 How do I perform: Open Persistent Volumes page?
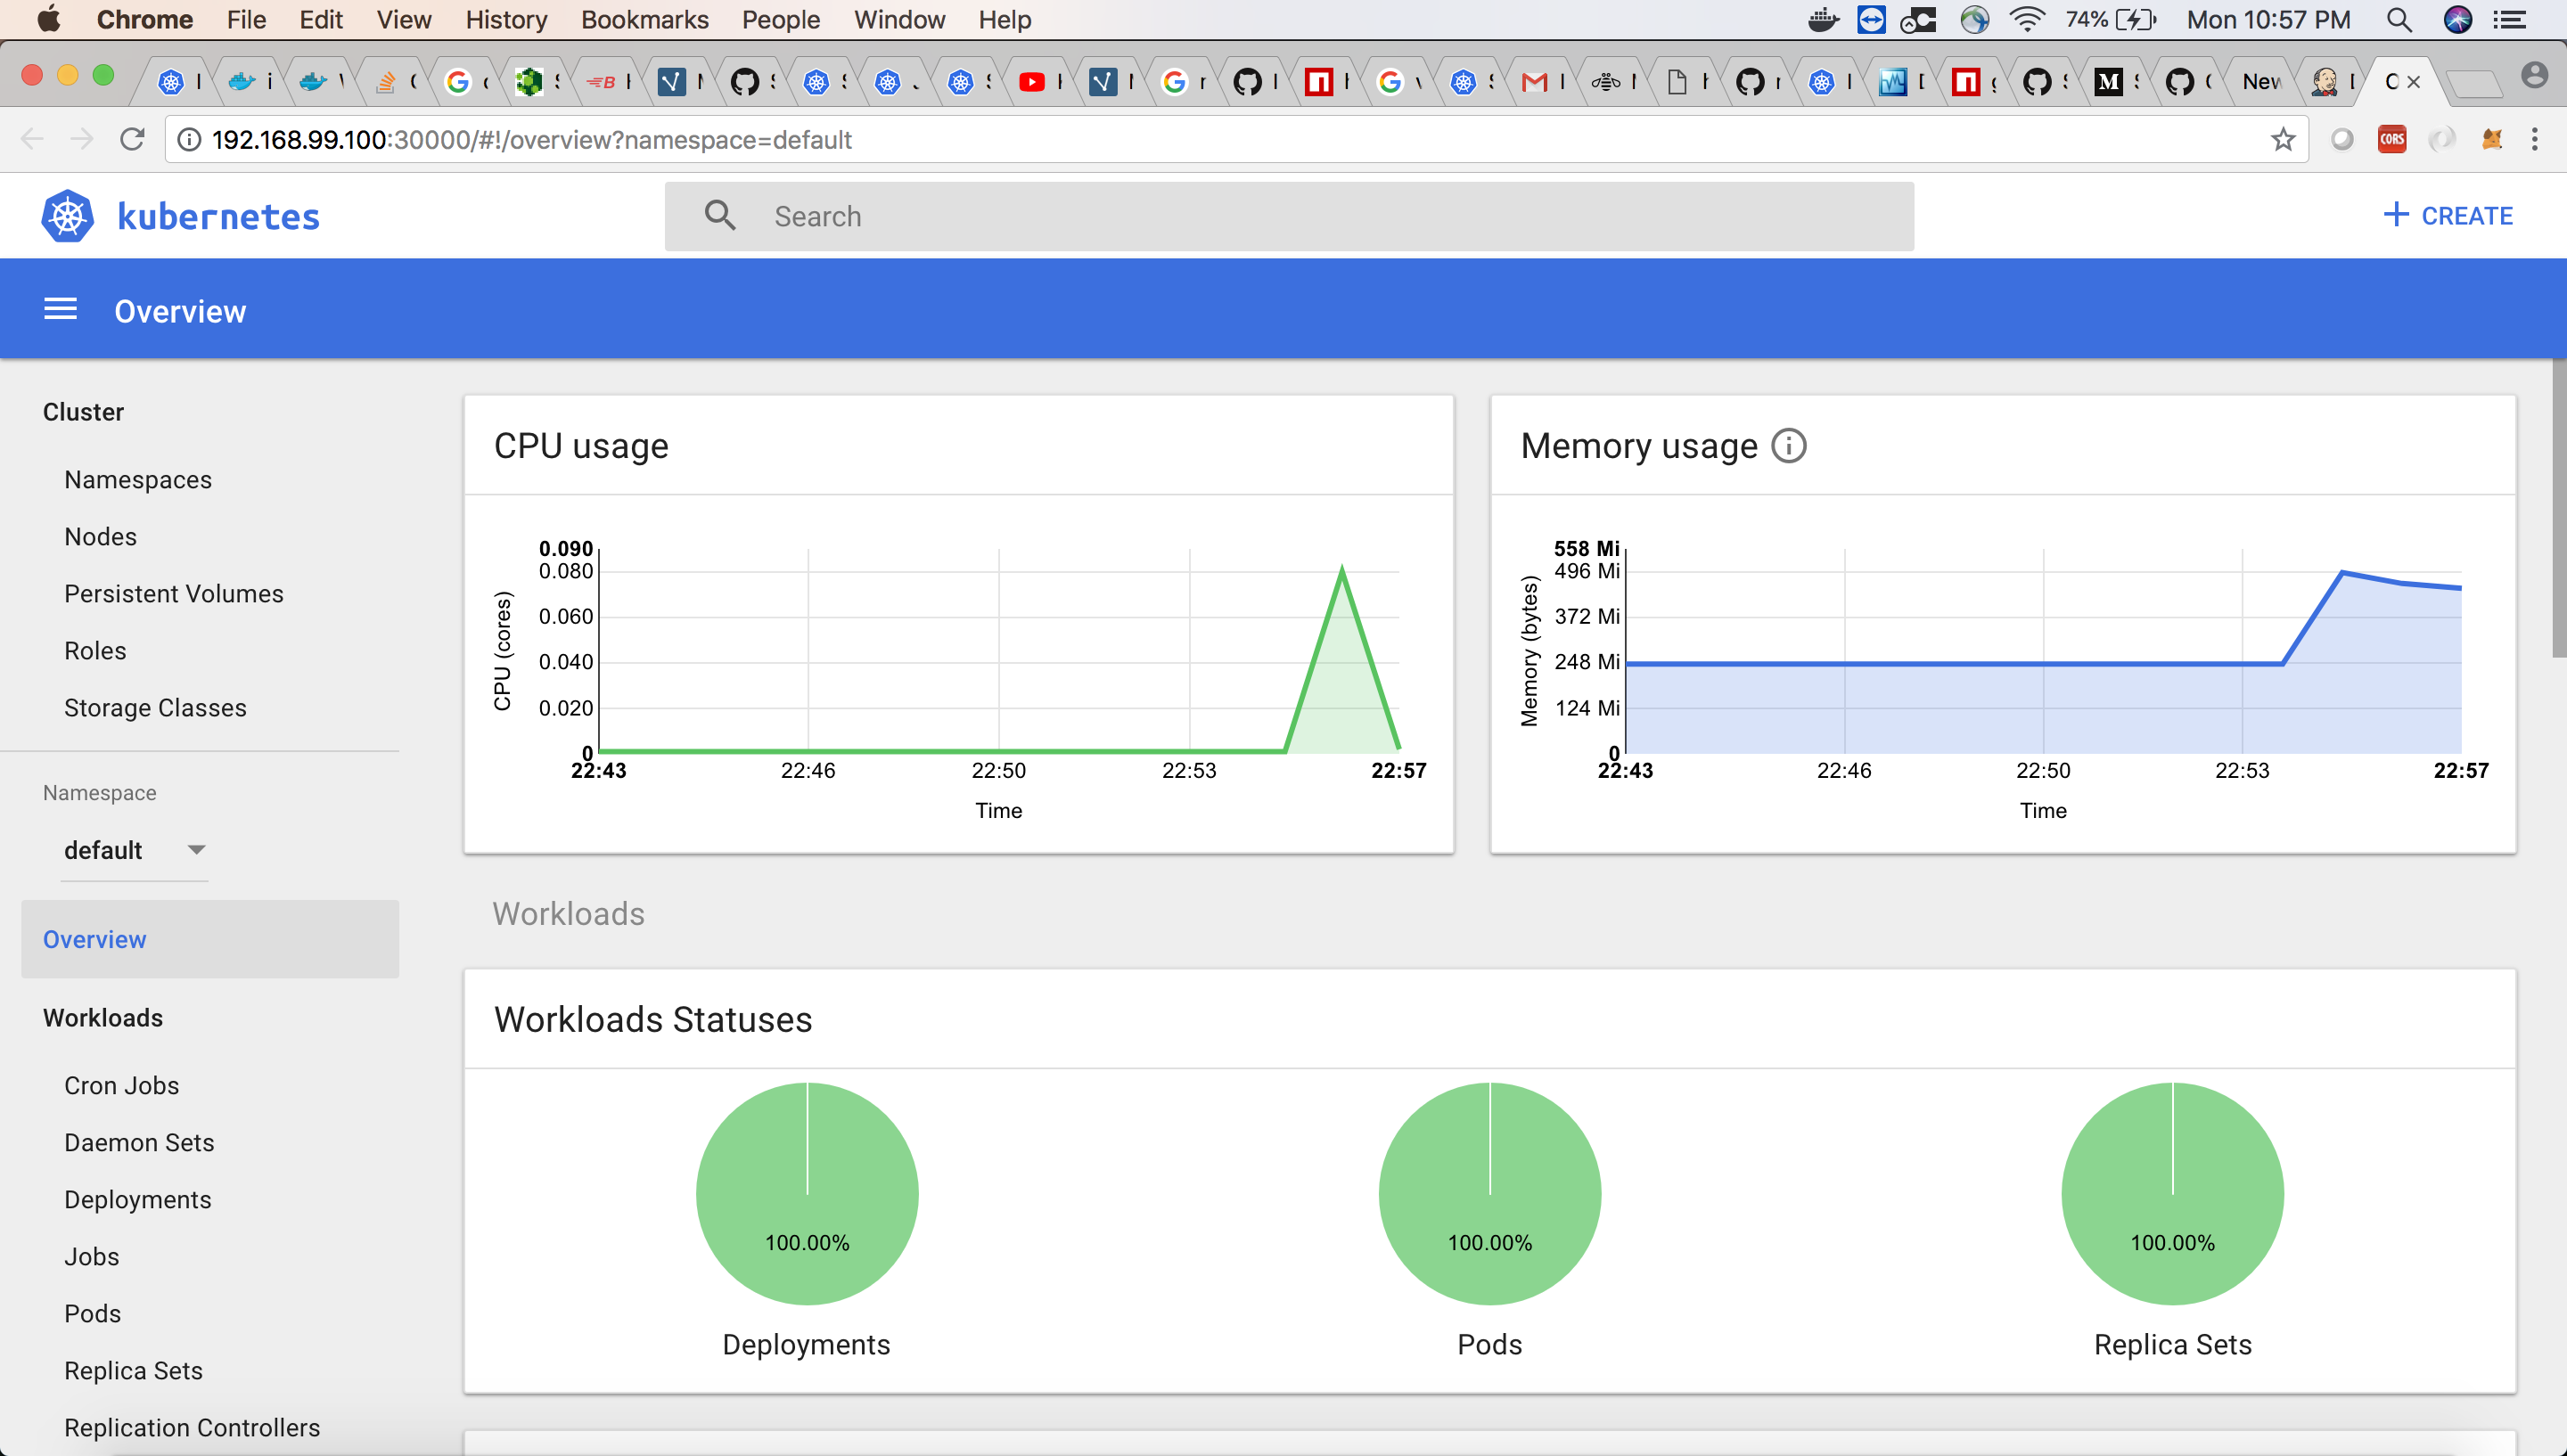174,593
